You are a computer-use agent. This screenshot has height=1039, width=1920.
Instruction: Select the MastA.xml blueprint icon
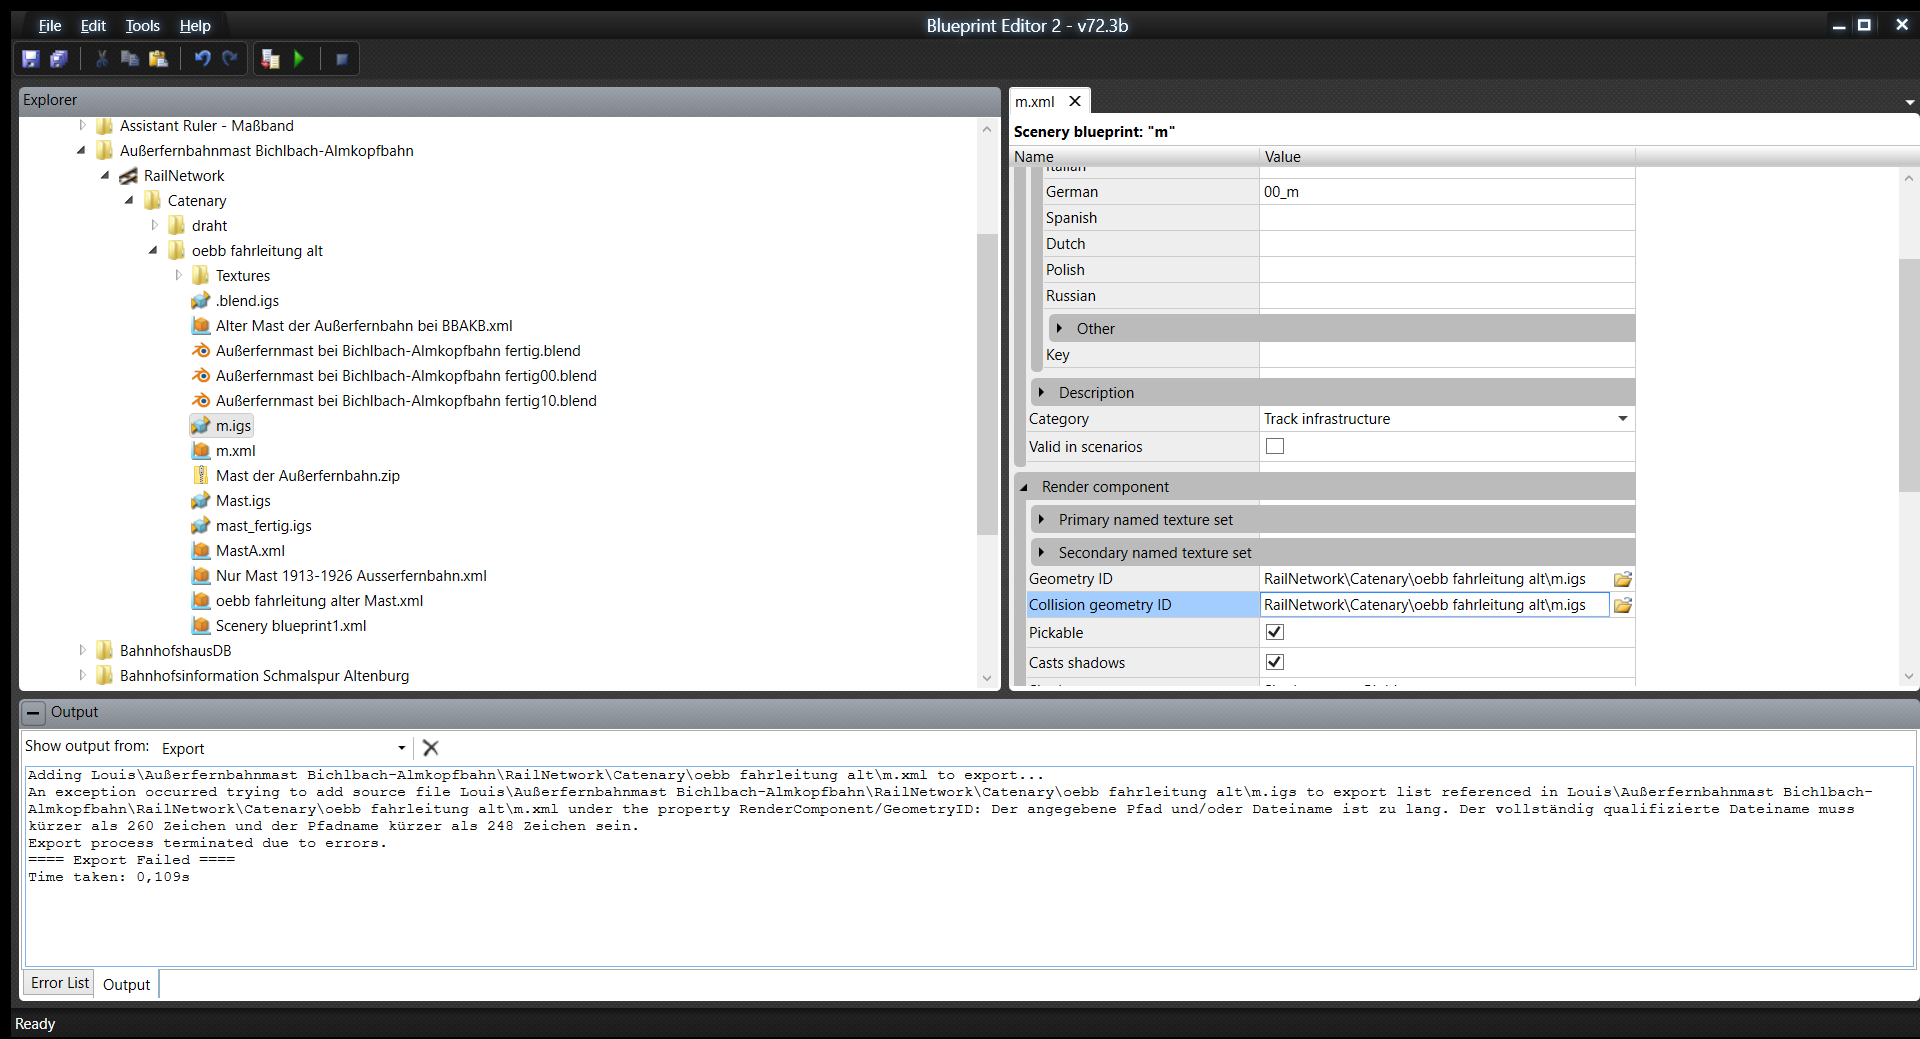tap(200, 551)
